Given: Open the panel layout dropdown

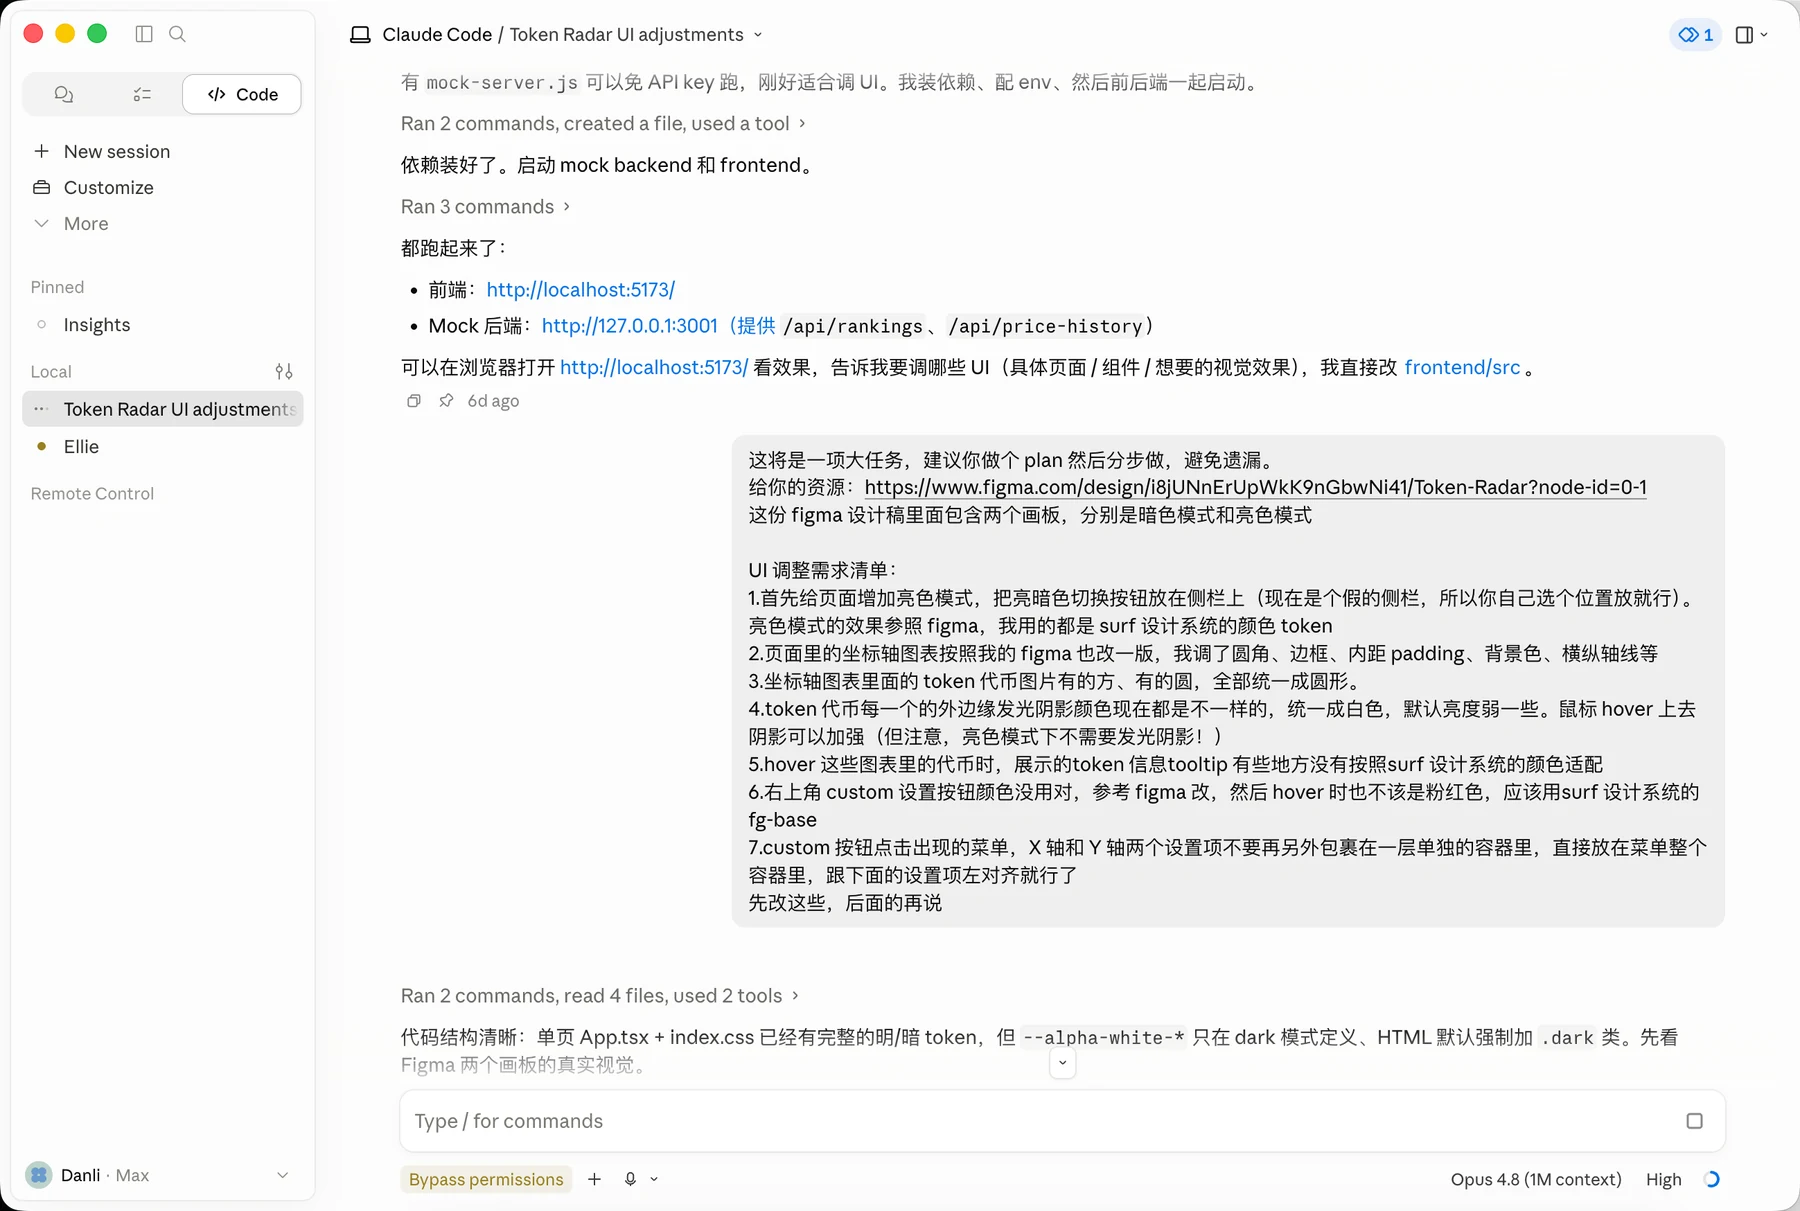Looking at the screenshot, I should (1751, 35).
